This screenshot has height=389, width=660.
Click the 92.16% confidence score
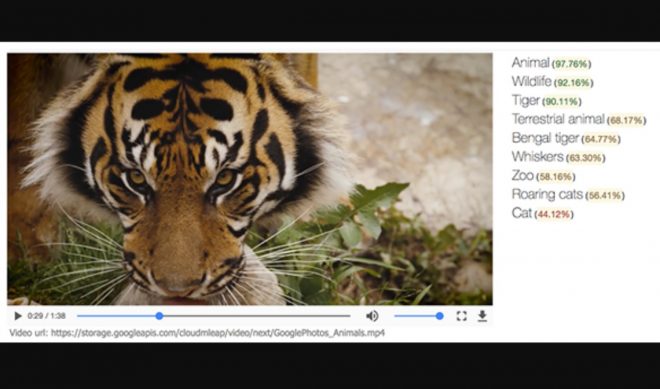click(573, 83)
